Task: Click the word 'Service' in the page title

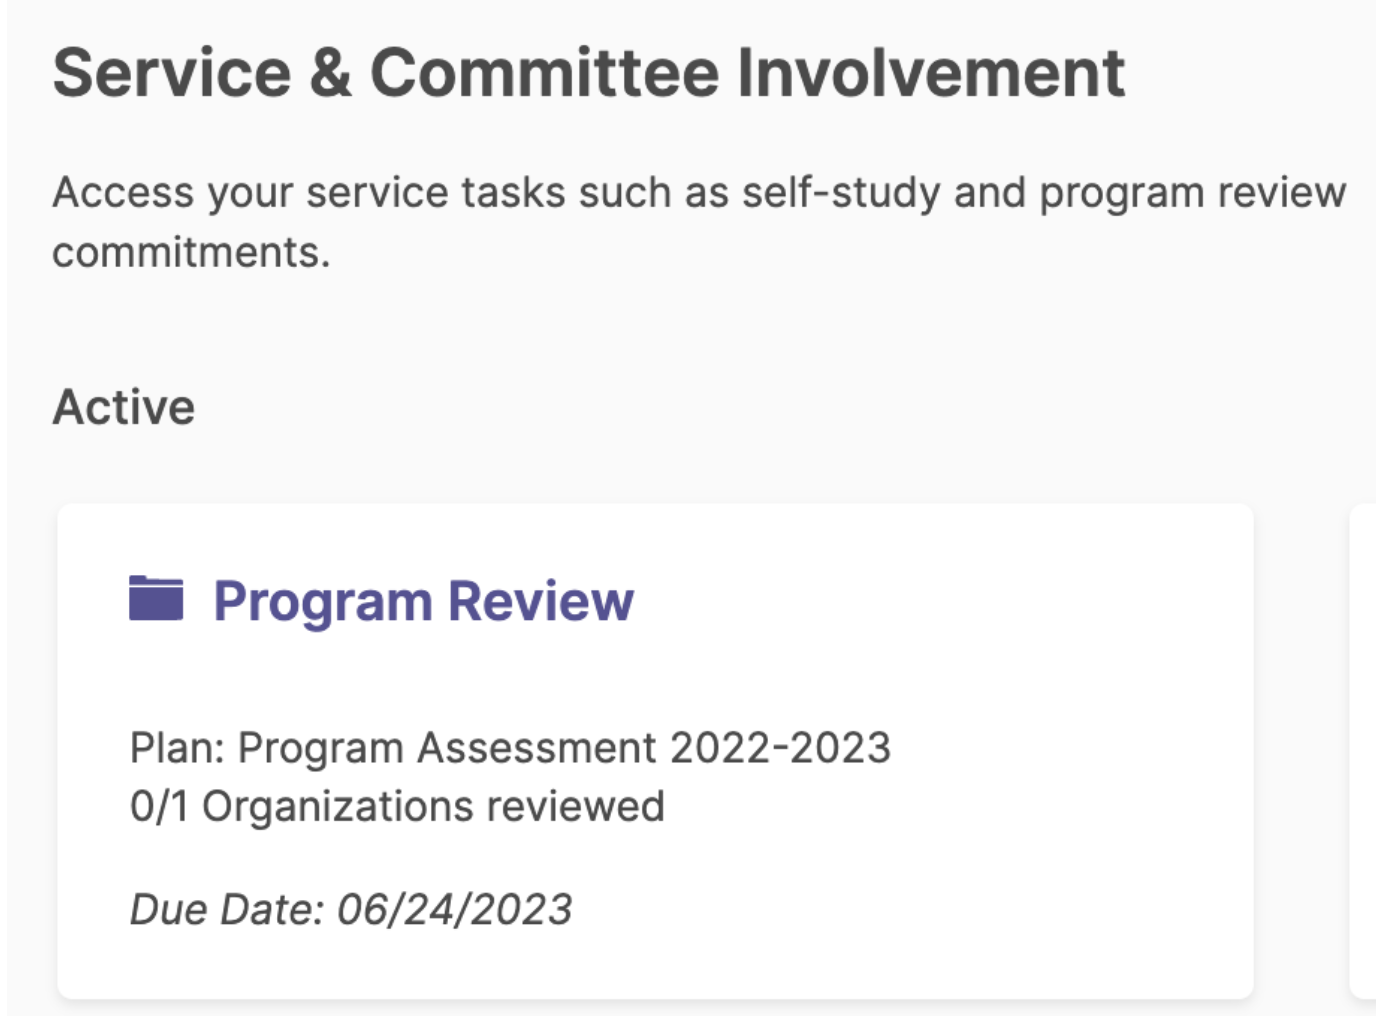Action: tap(172, 73)
